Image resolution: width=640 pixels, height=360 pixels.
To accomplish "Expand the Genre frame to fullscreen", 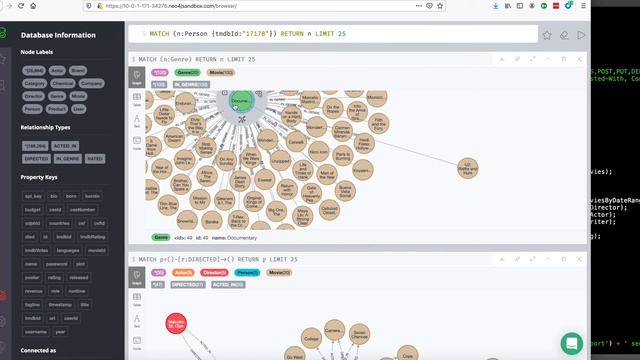I will click(x=533, y=59).
